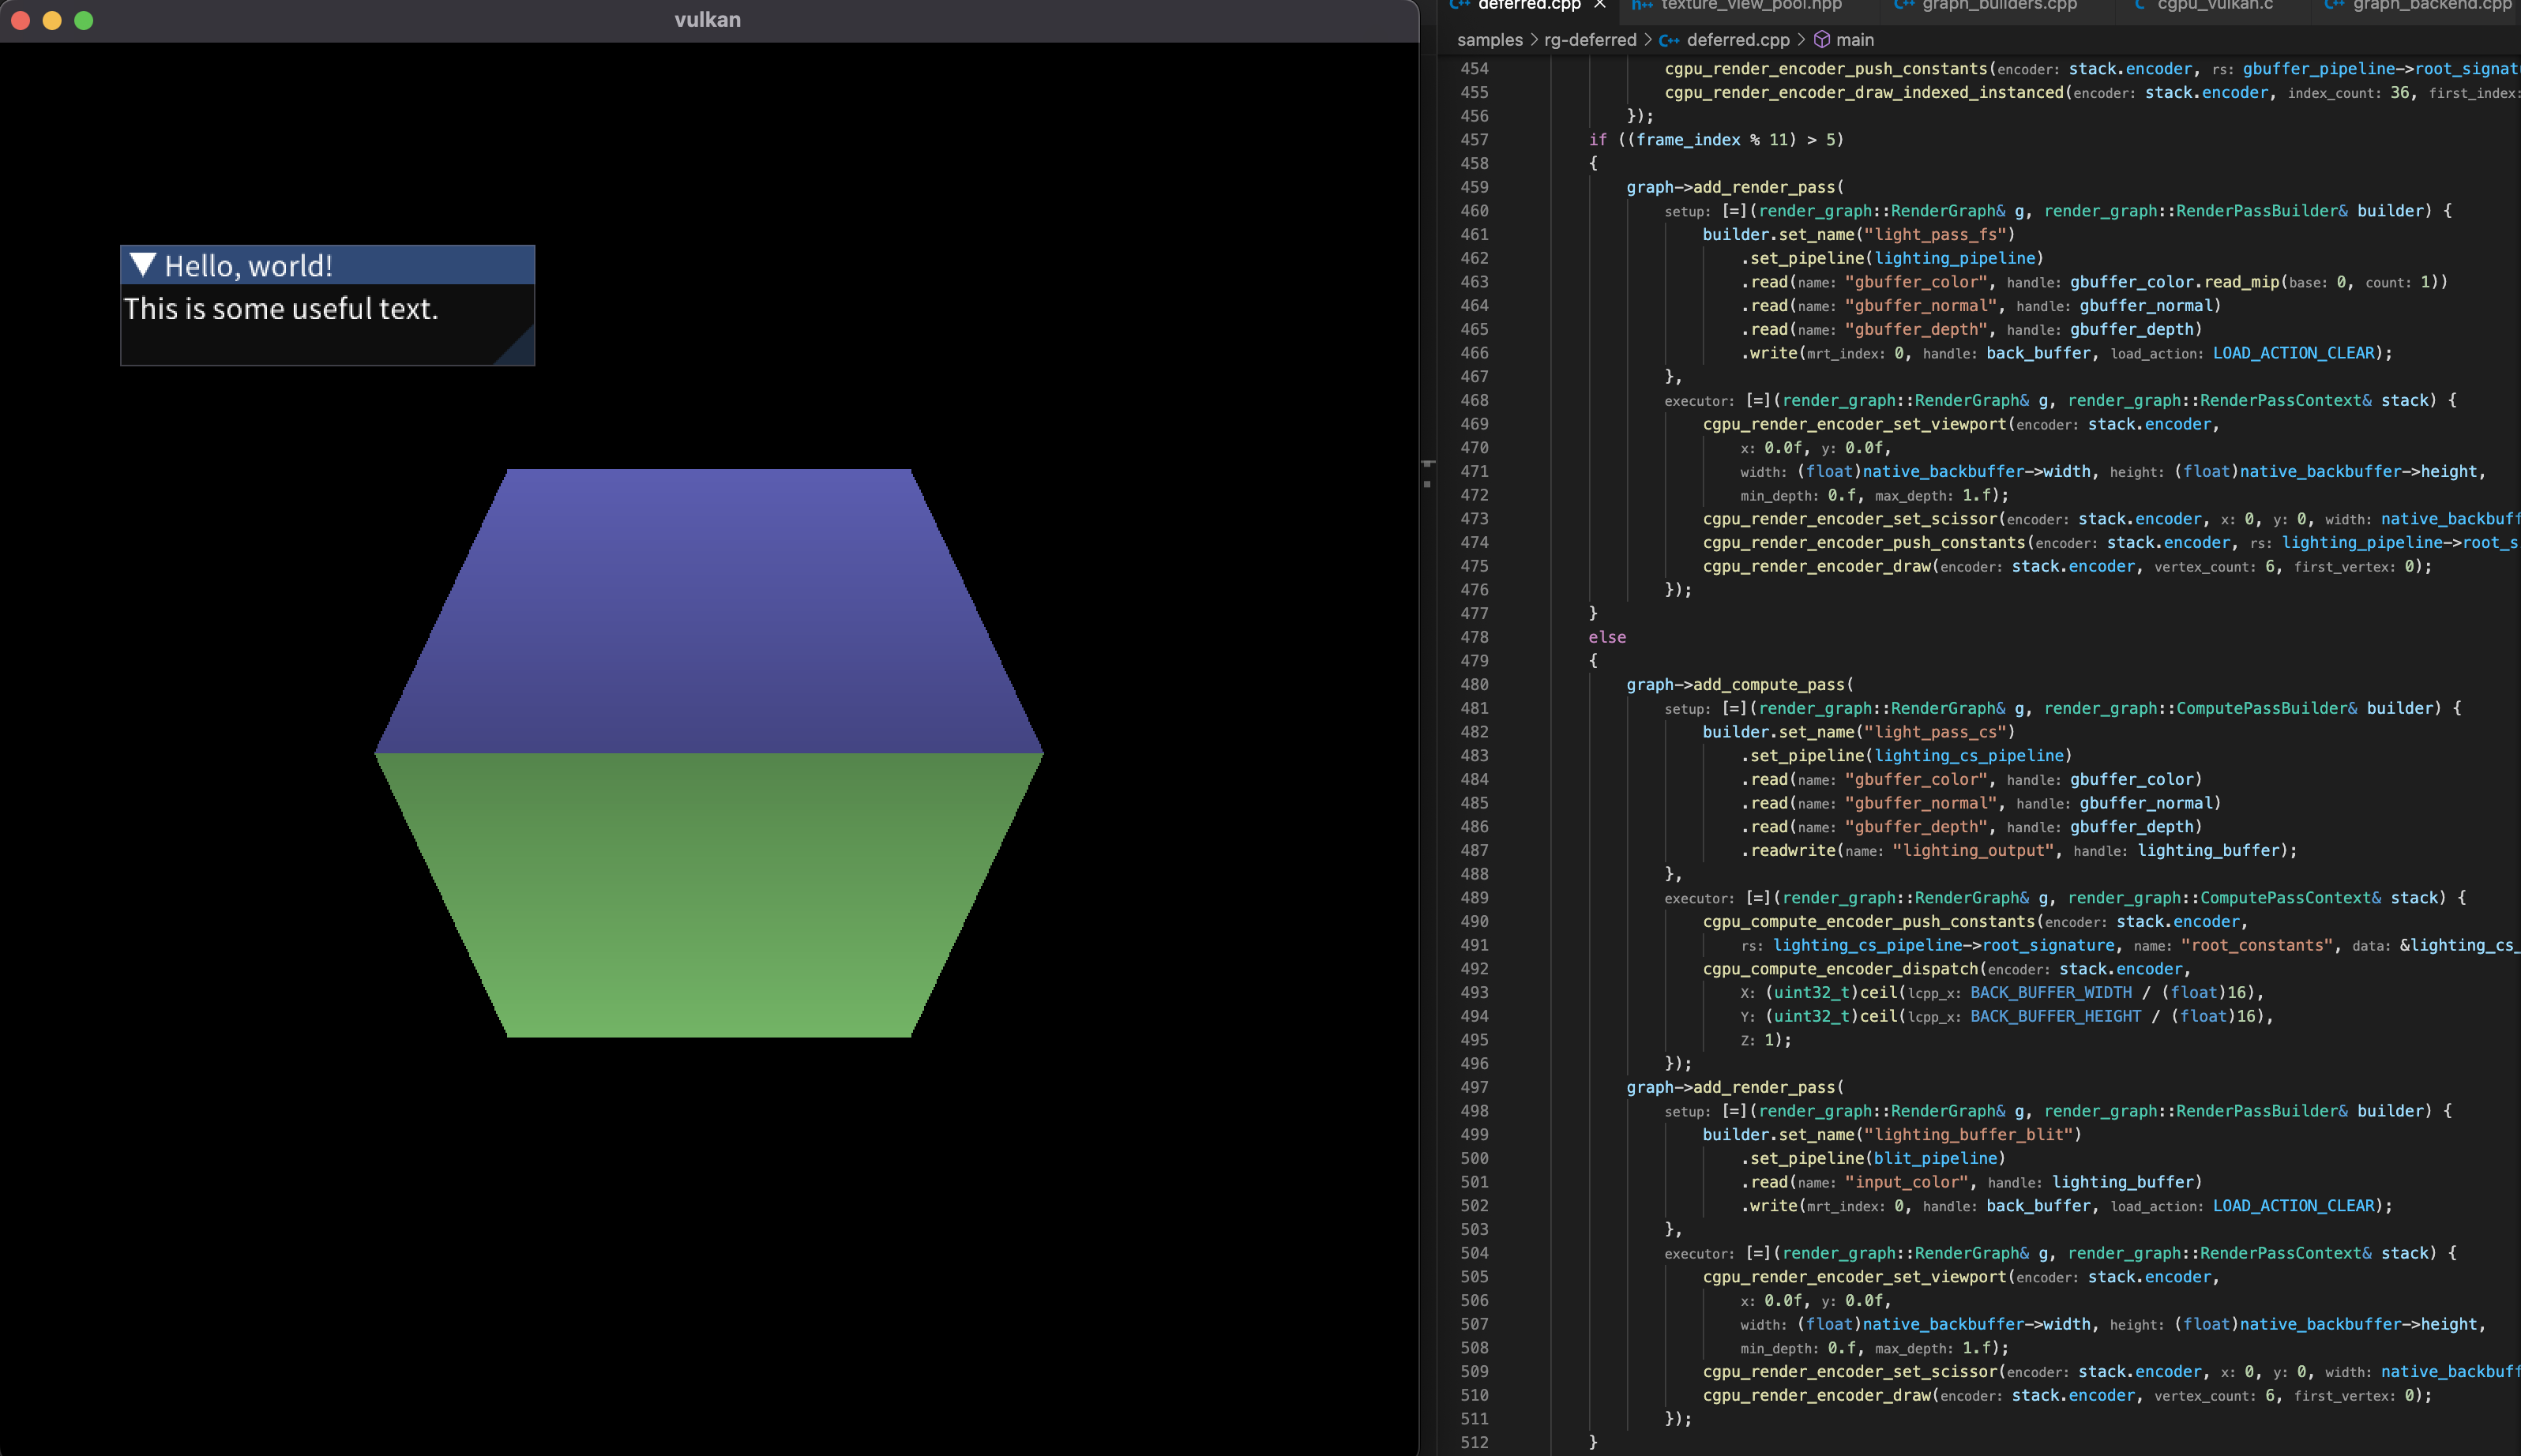This screenshot has width=2521, height=1456.
Task: Click line number 478 in the gutter
Action: coord(1474,637)
